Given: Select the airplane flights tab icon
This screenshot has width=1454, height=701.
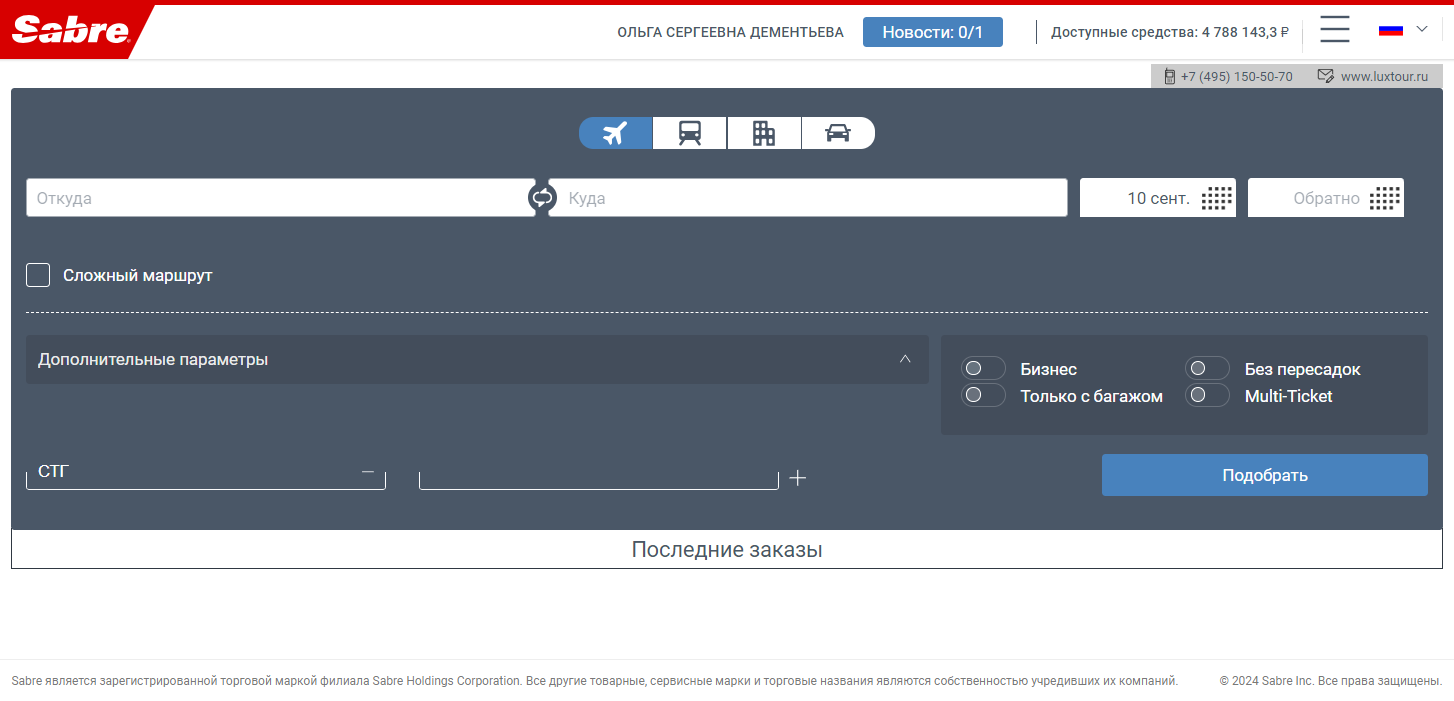Looking at the screenshot, I should click(615, 133).
